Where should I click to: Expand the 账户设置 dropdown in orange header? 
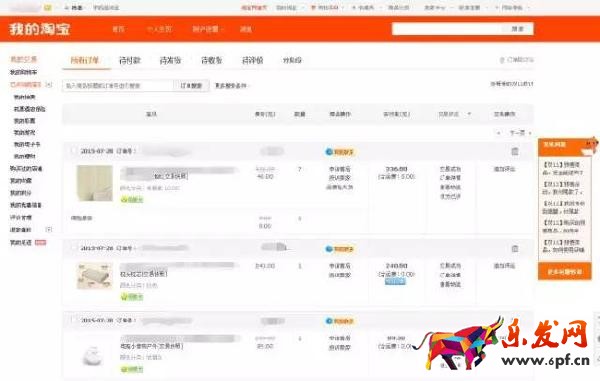(x=207, y=29)
